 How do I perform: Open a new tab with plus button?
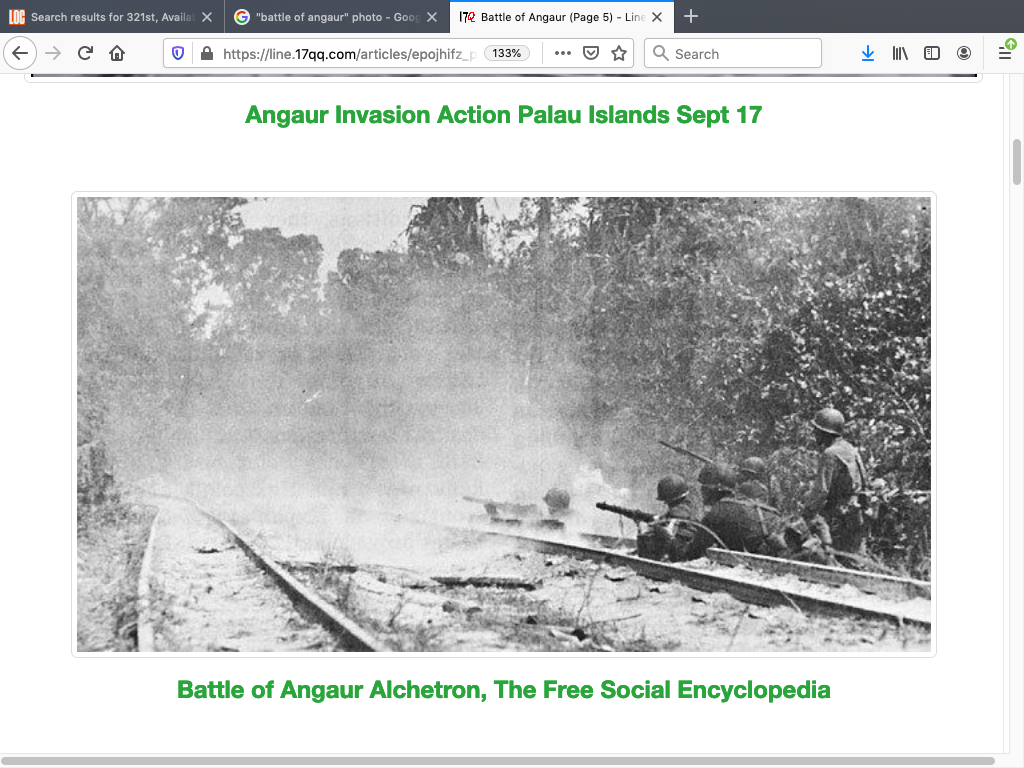click(x=691, y=17)
